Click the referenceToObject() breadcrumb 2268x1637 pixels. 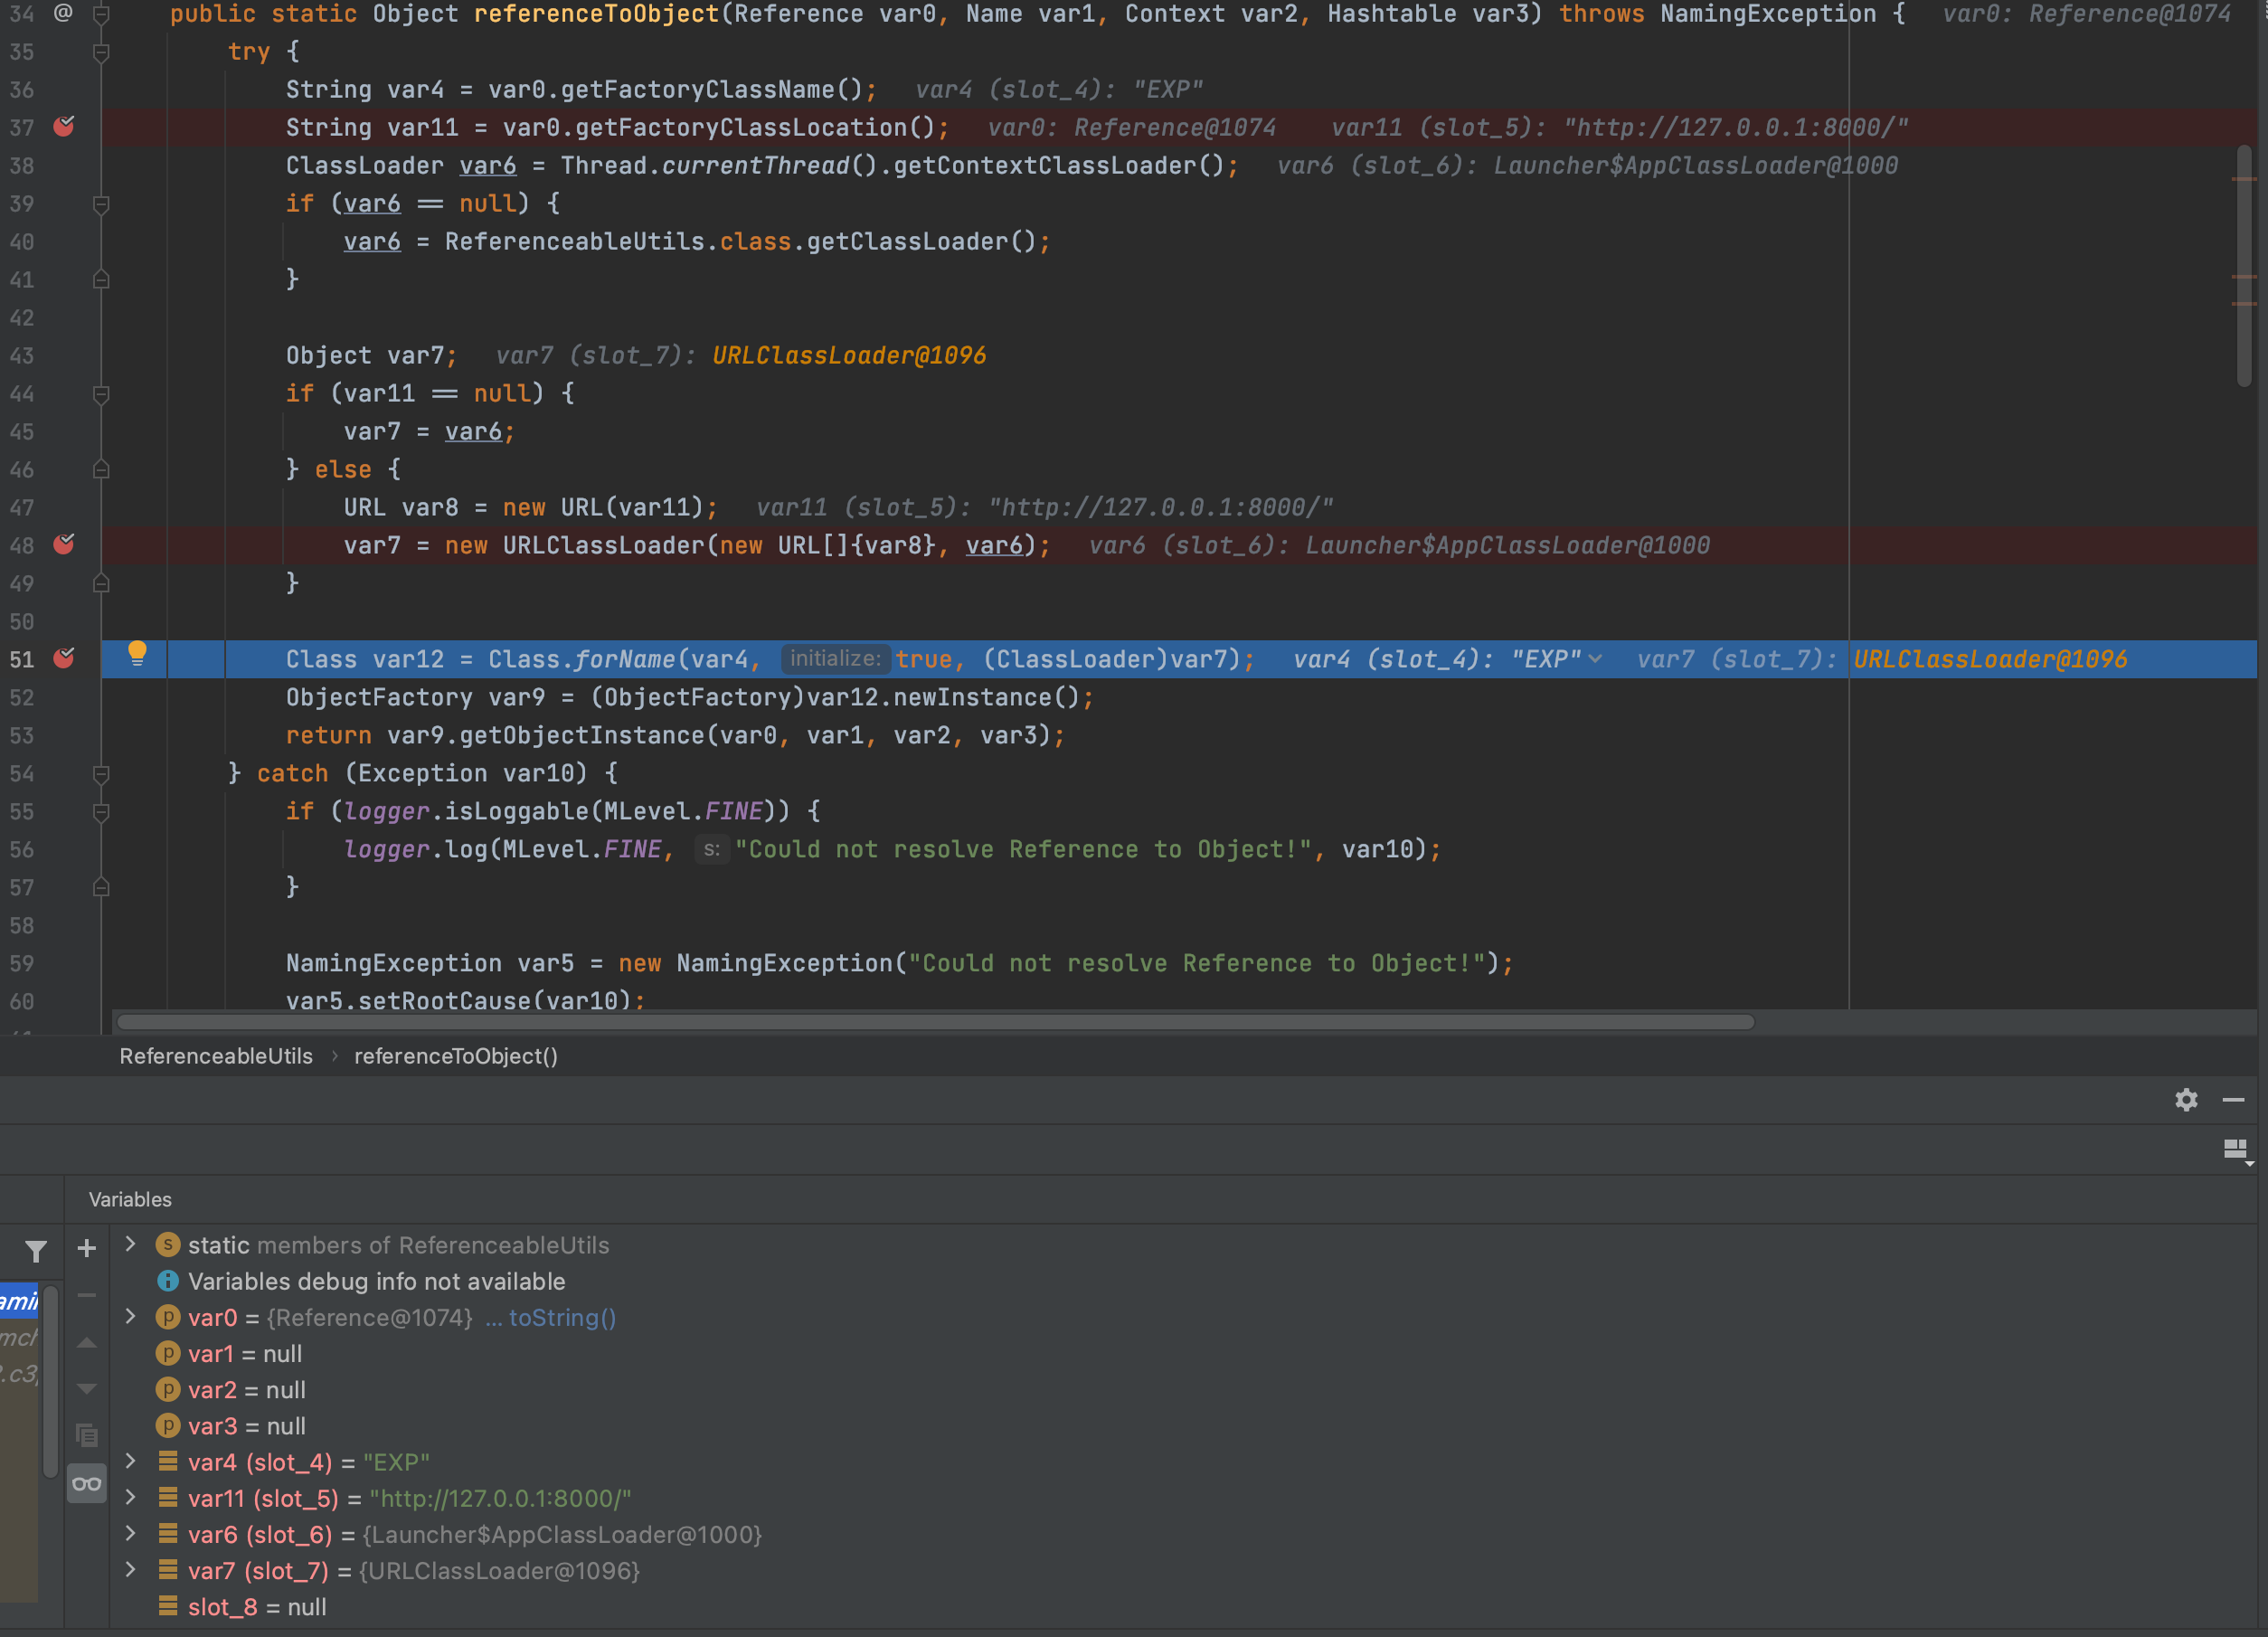pyautogui.click(x=456, y=1056)
